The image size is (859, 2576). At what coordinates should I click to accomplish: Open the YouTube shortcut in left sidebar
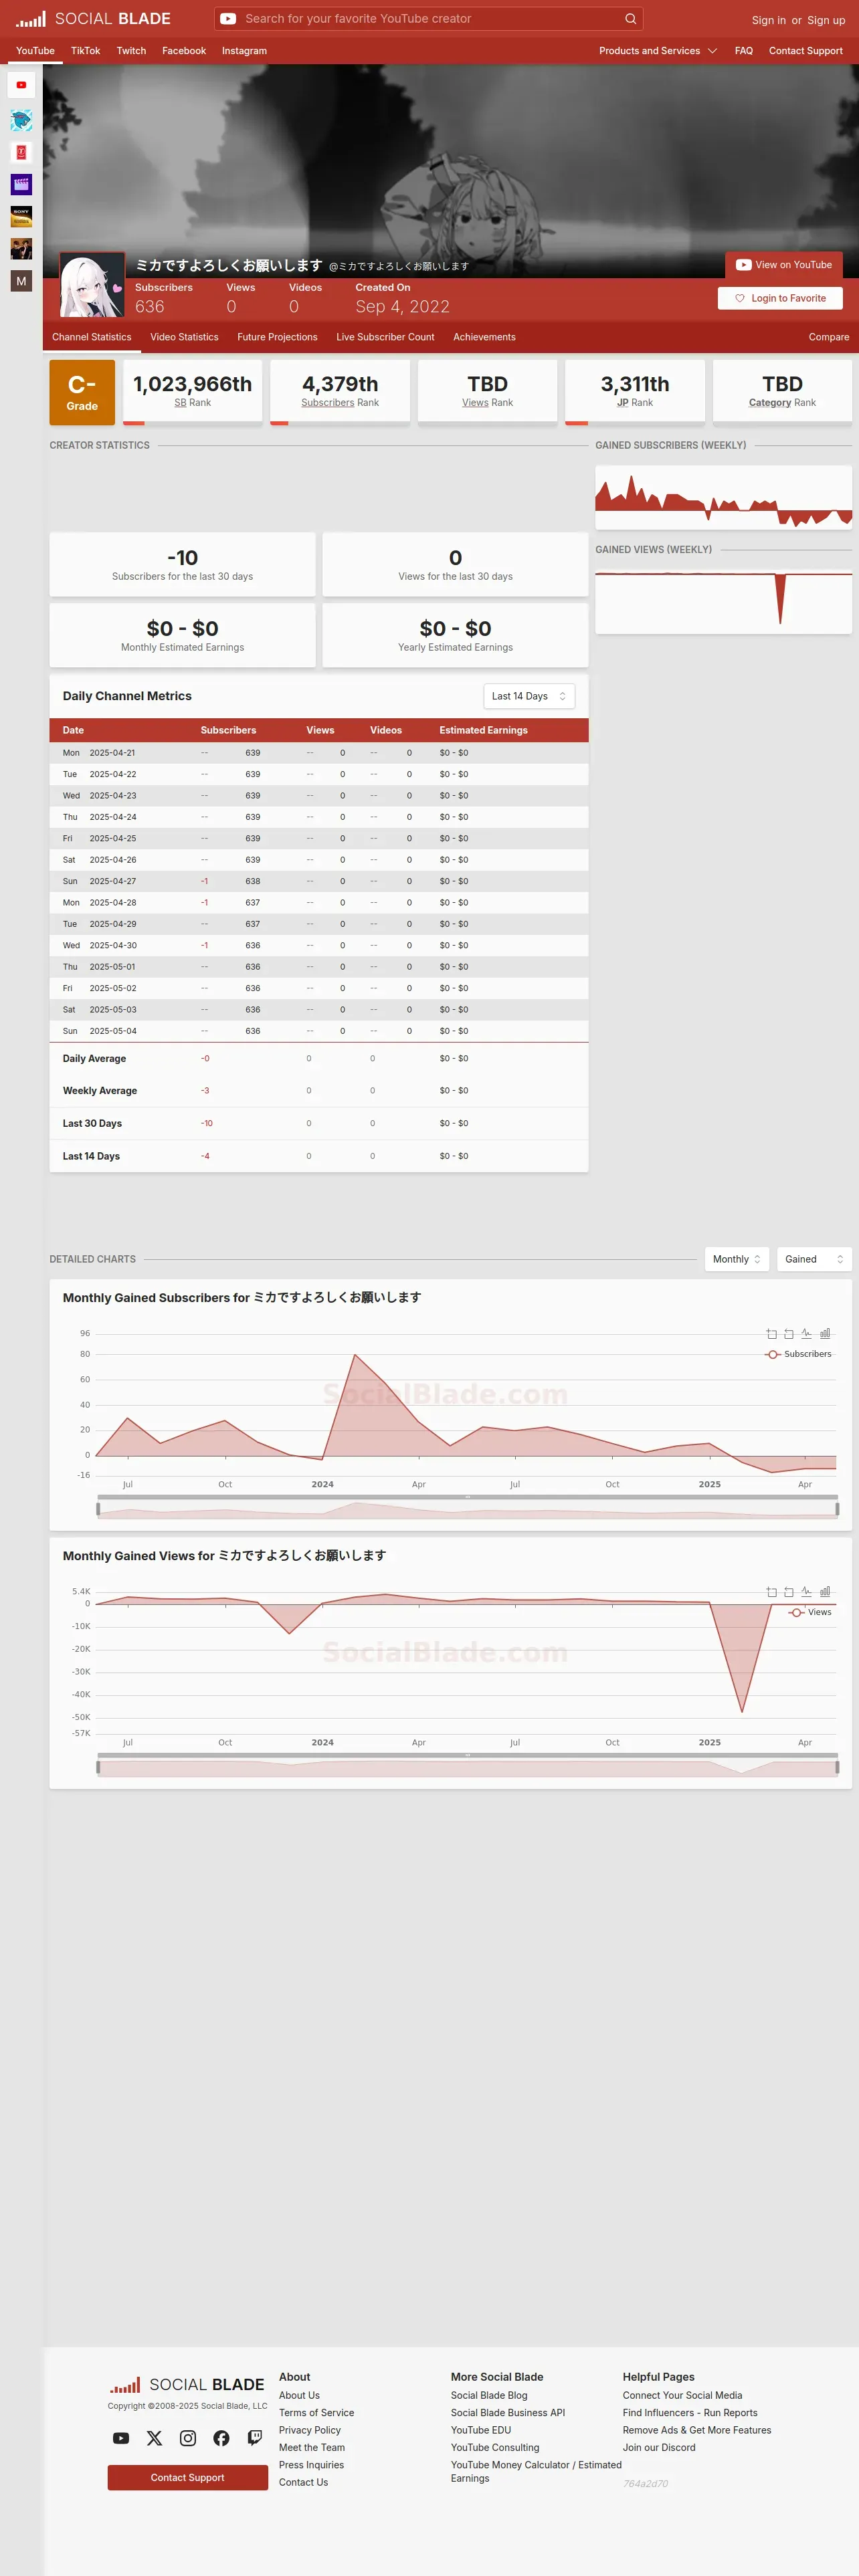point(21,85)
